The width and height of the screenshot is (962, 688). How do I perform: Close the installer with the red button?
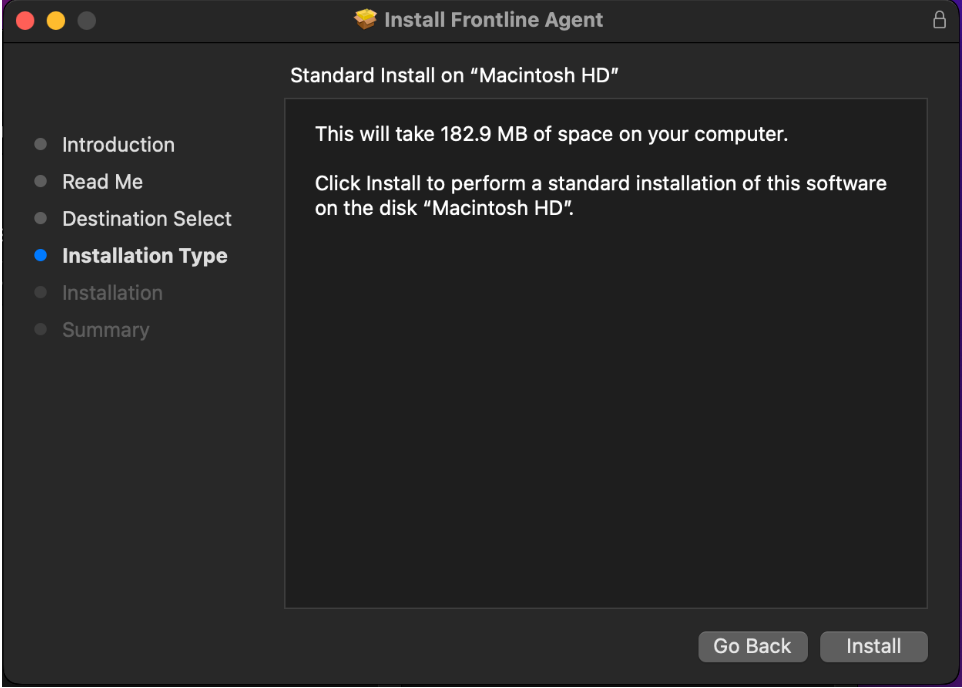tap(24, 20)
